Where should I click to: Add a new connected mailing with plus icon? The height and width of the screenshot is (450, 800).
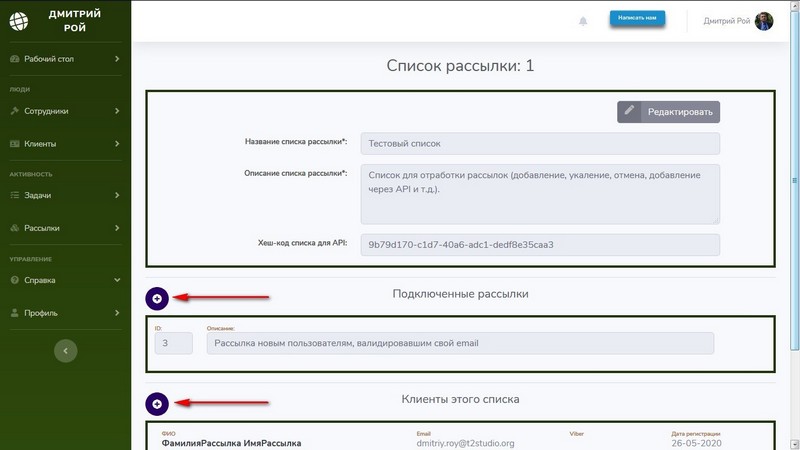click(157, 297)
